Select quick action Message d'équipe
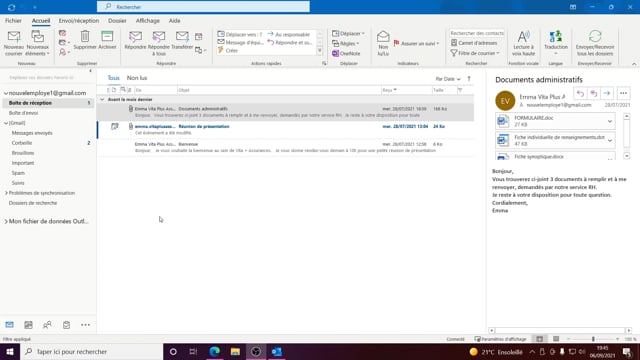640x360 pixels. click(x=241, y=42)
